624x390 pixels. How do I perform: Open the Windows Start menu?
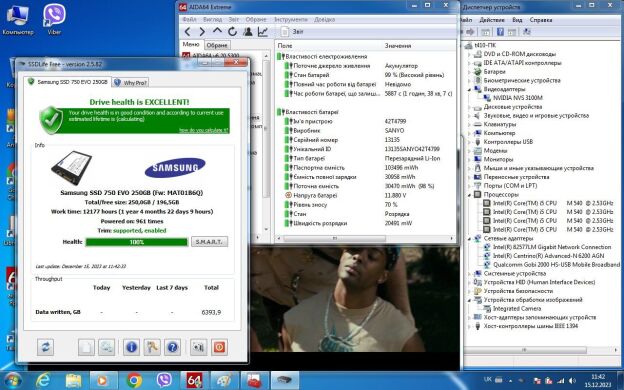[x=12, y=380]
